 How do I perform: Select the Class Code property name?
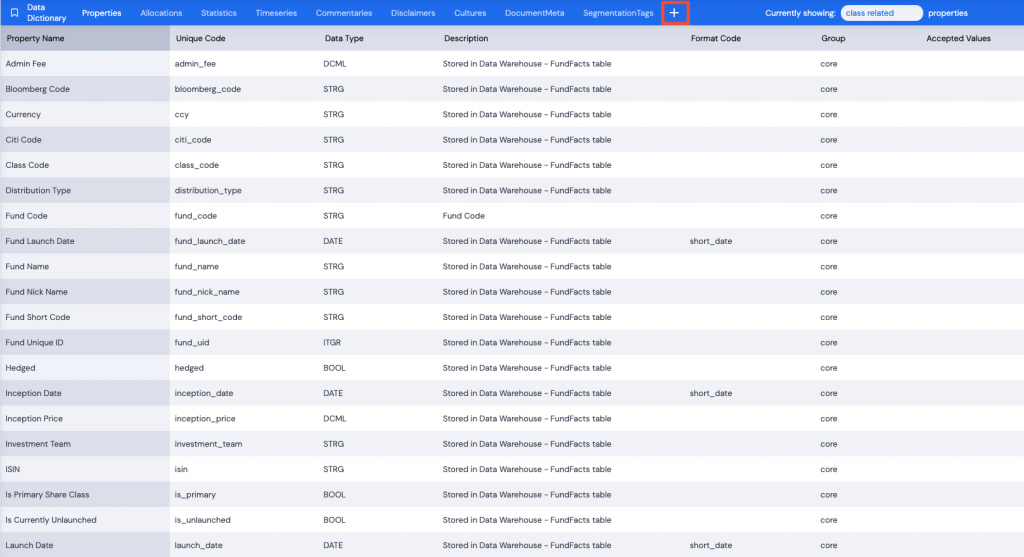pos(27,165)
